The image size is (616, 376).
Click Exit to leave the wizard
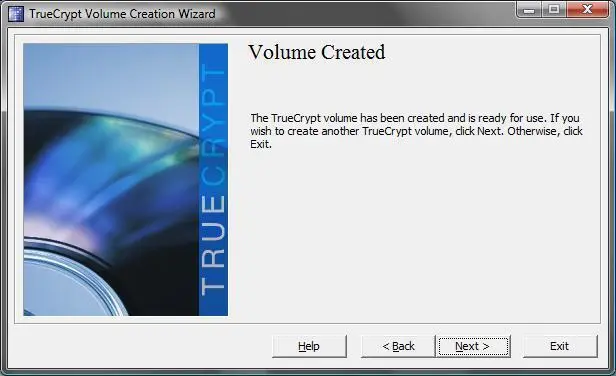(560, 346)
